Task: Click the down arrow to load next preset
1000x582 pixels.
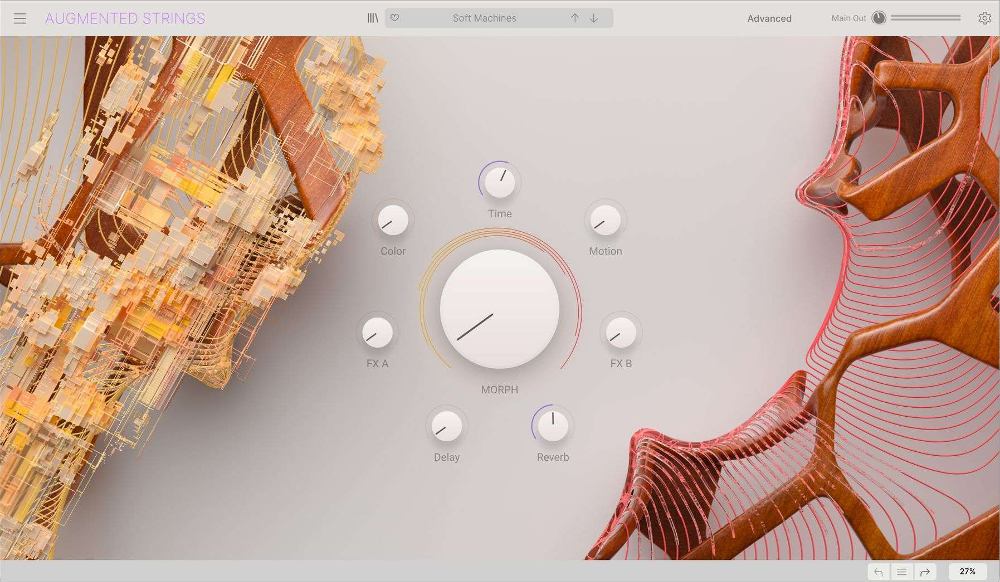Action: click(592, 17)
